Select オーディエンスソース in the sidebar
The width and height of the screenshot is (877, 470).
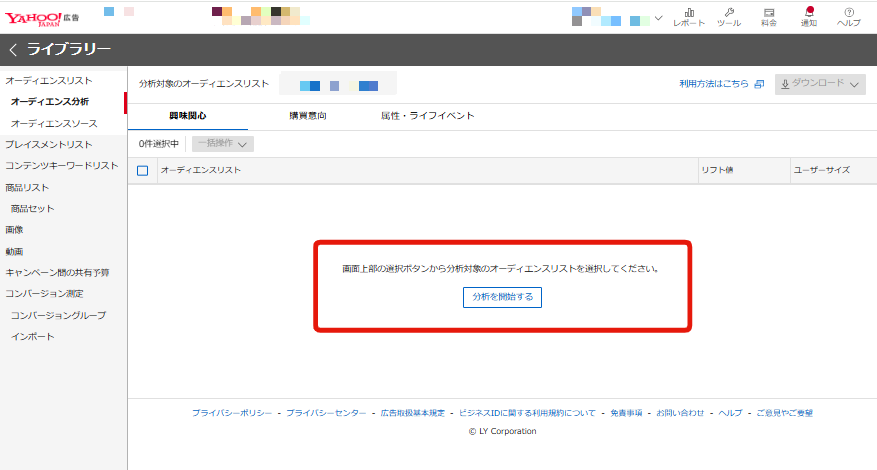54,123
